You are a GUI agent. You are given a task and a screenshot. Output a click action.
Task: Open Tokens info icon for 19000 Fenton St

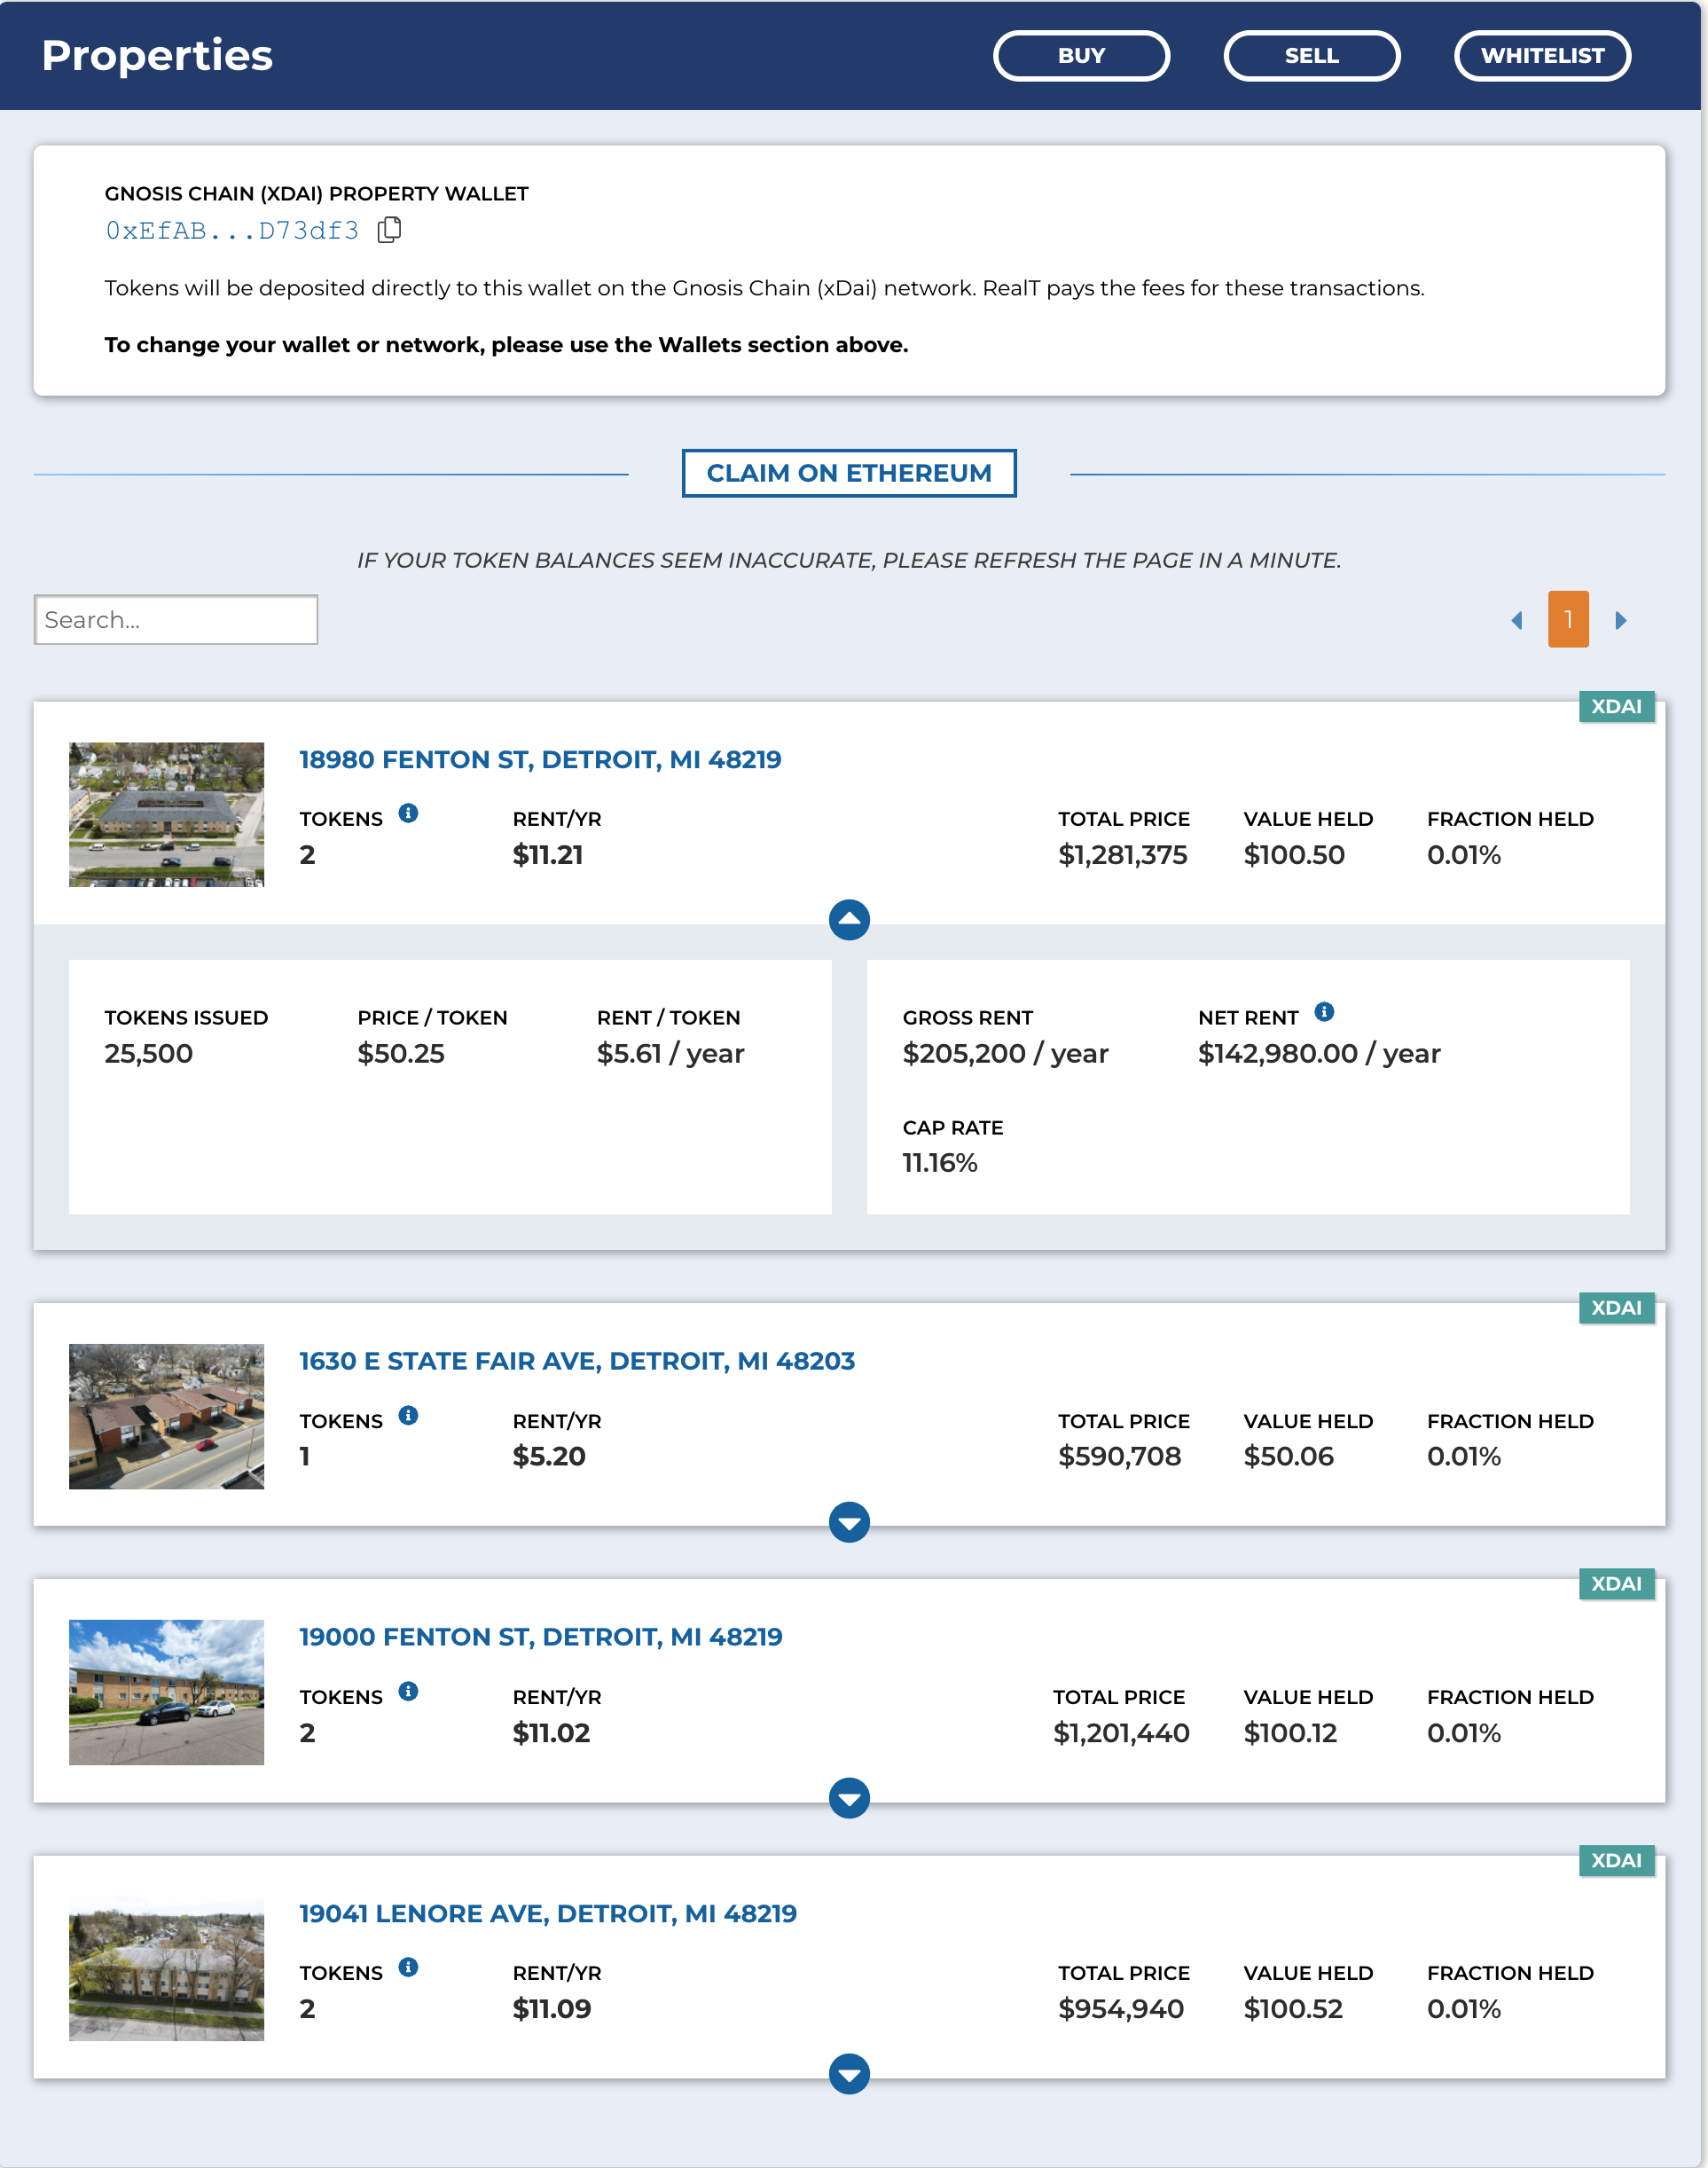408,1691
